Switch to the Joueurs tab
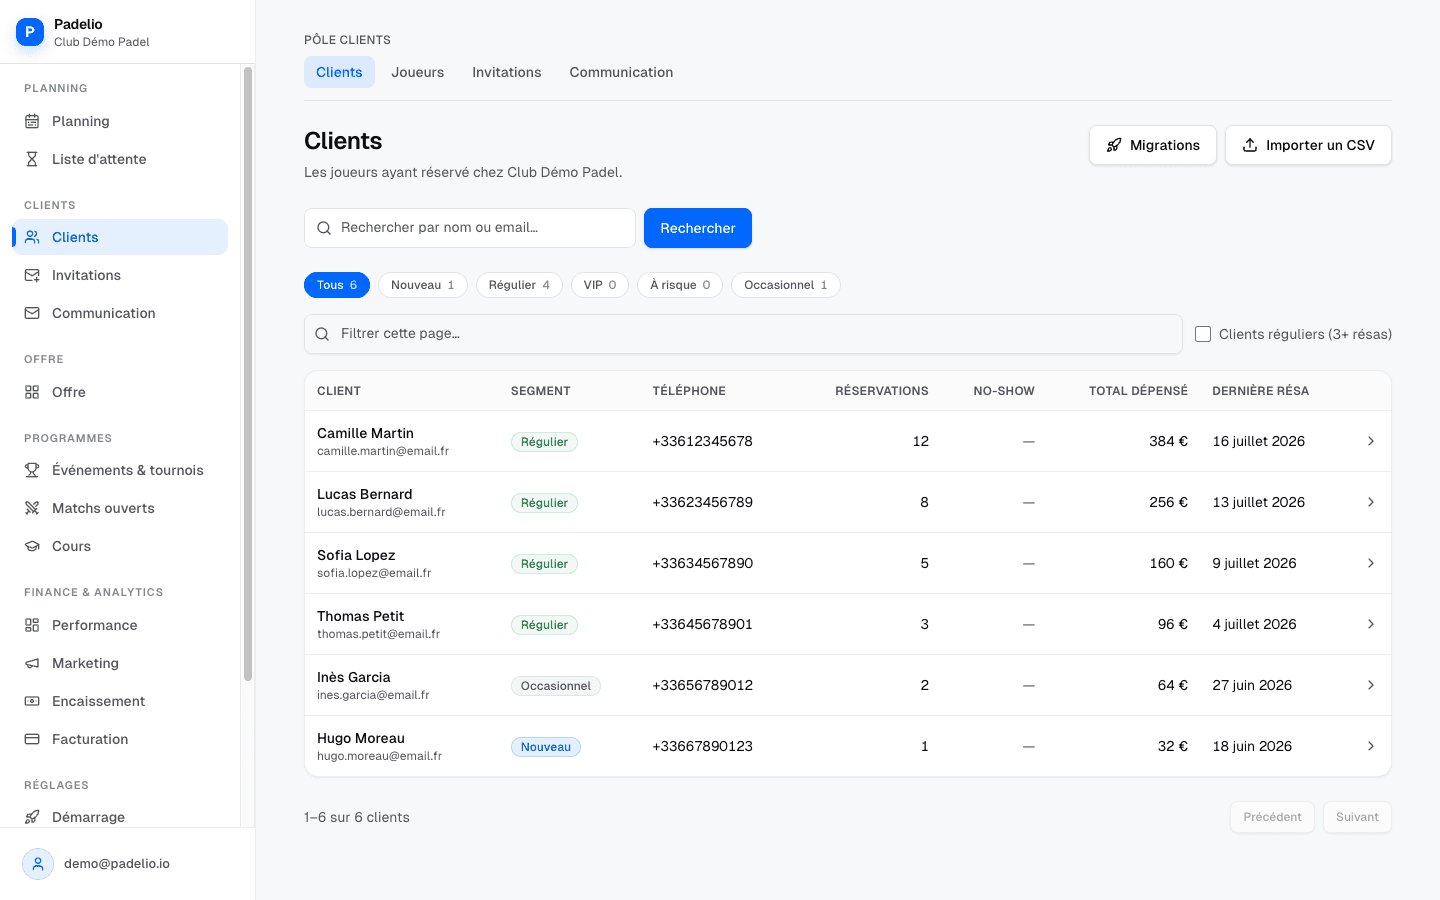The height and width of the screenshot is (900, 1440). (418, 72)
